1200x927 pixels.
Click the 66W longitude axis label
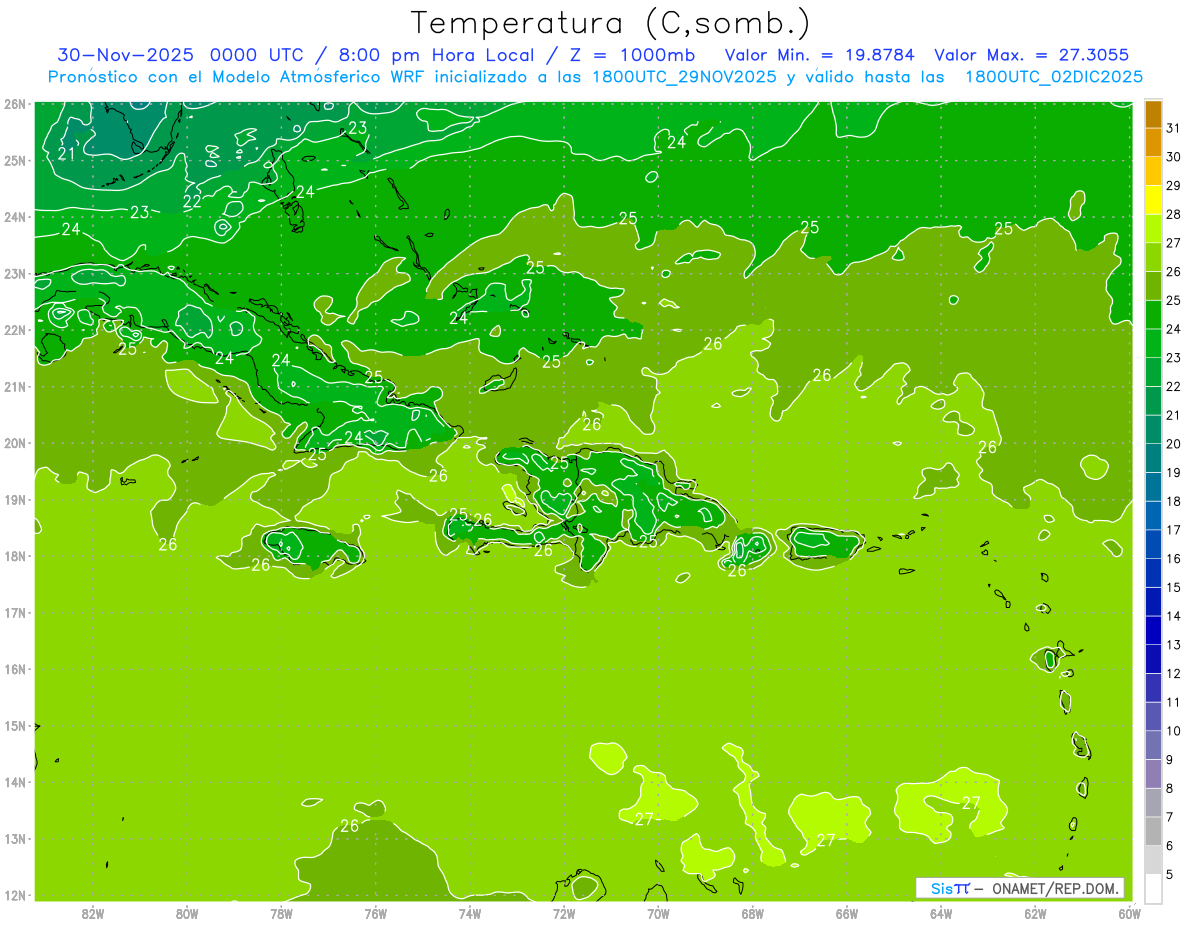(846, 913)
